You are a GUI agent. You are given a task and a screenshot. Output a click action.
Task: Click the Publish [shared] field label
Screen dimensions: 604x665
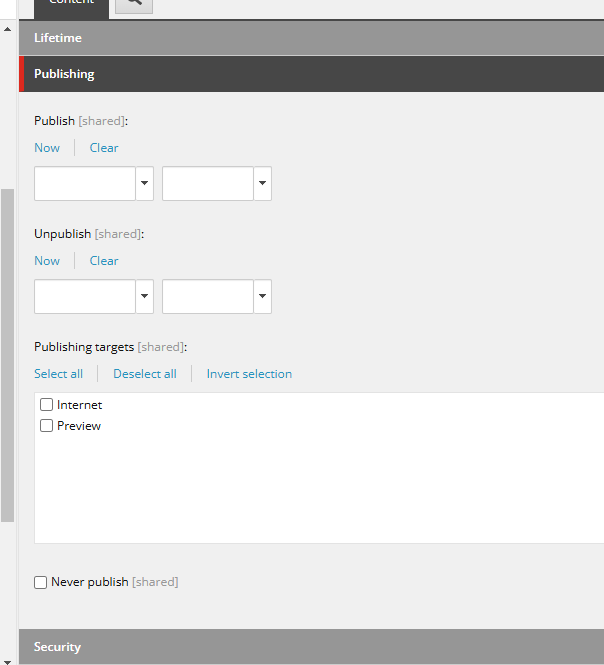81,121
